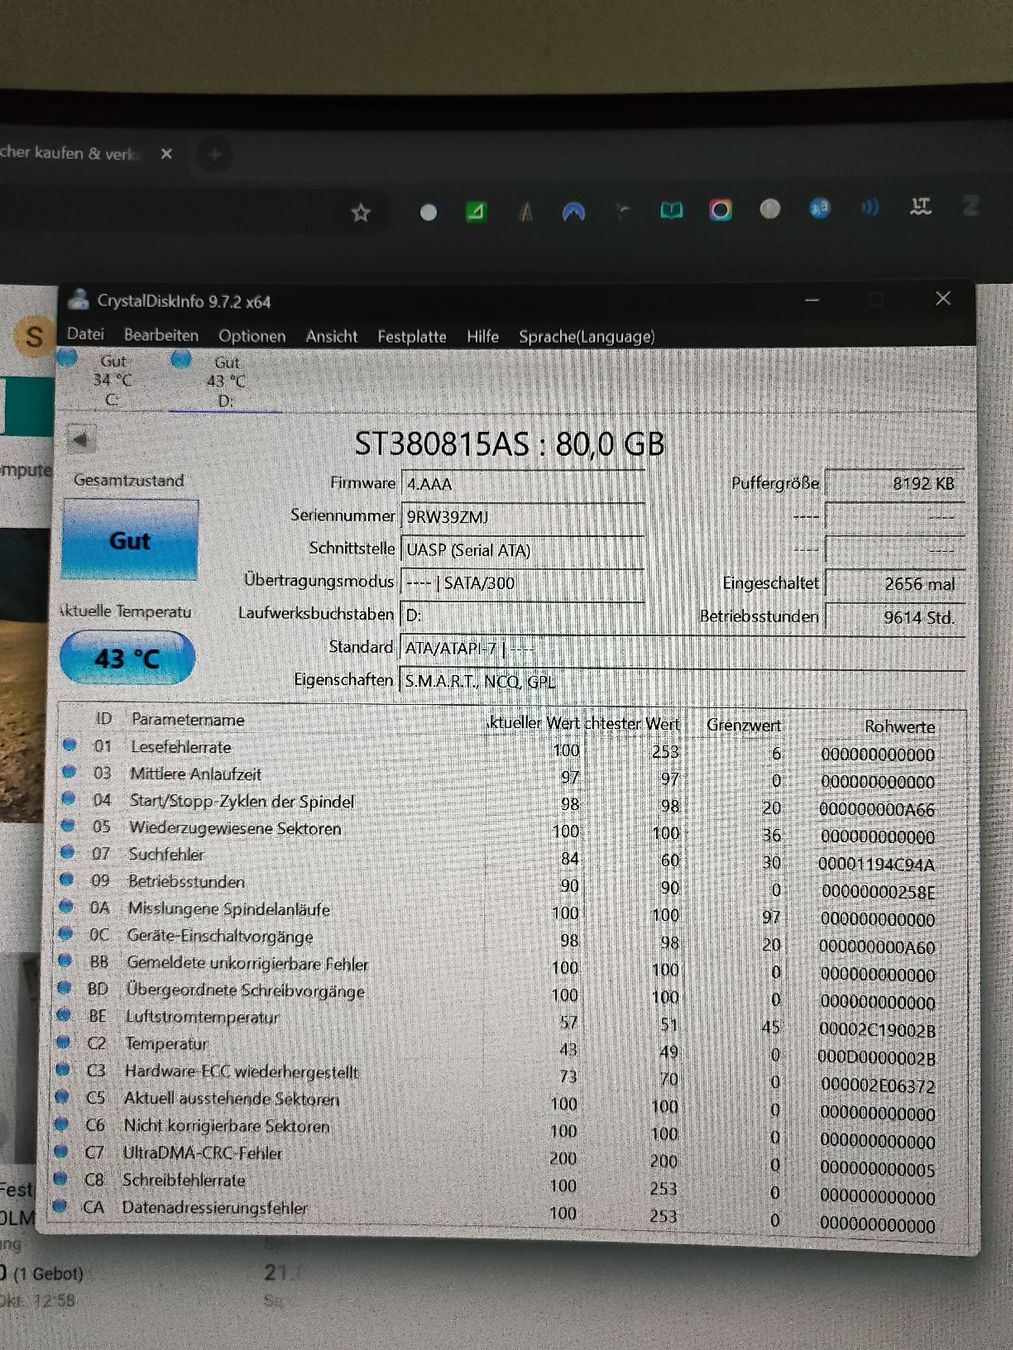Click status dot of Misslungene Spindelanläufe

[x=66, y=907]
